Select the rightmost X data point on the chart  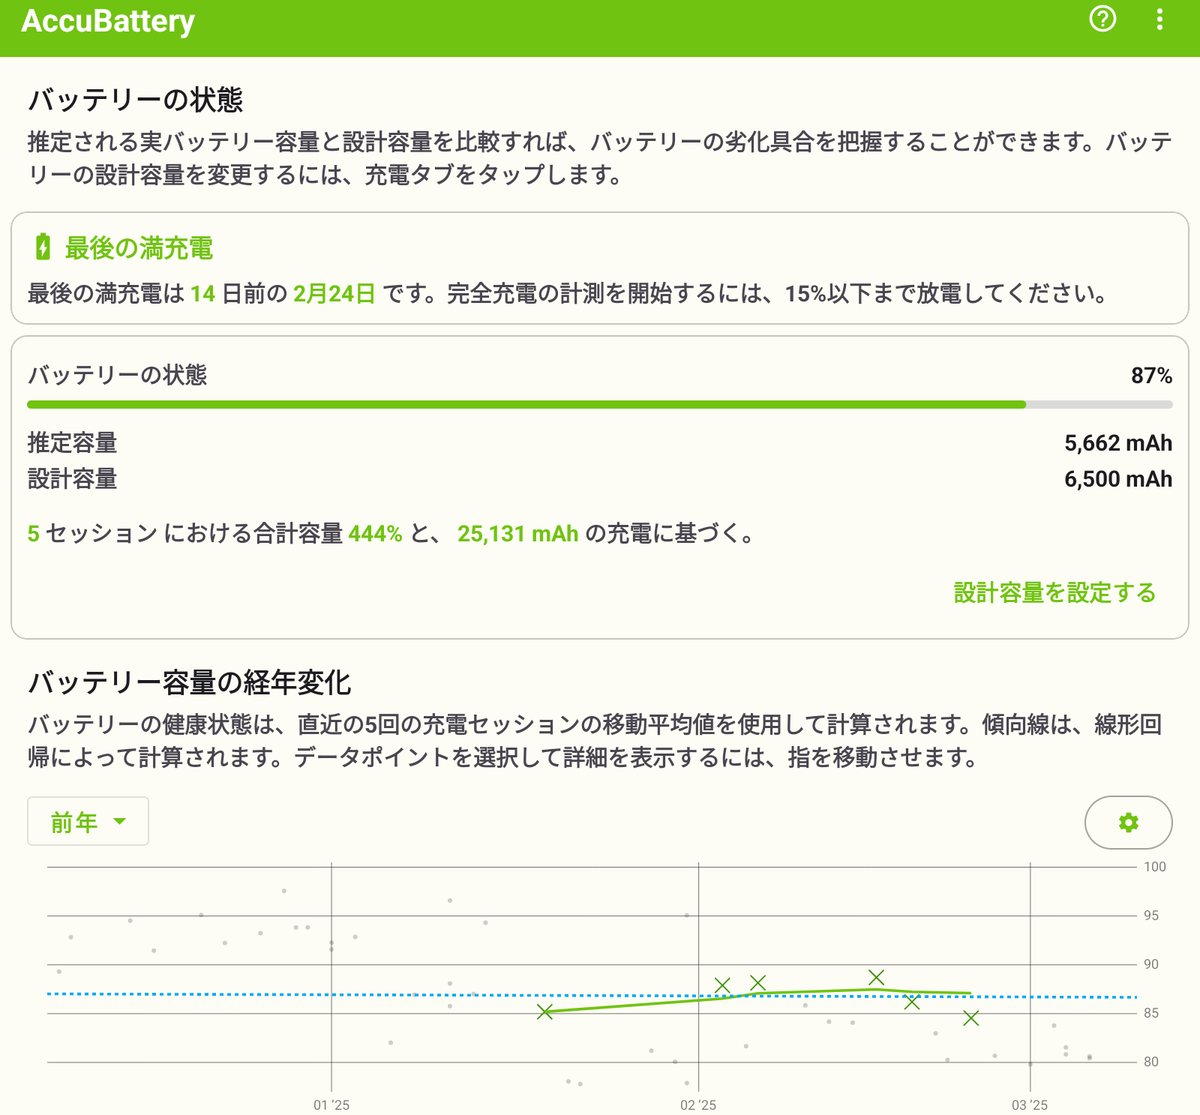click(970, 1020)
